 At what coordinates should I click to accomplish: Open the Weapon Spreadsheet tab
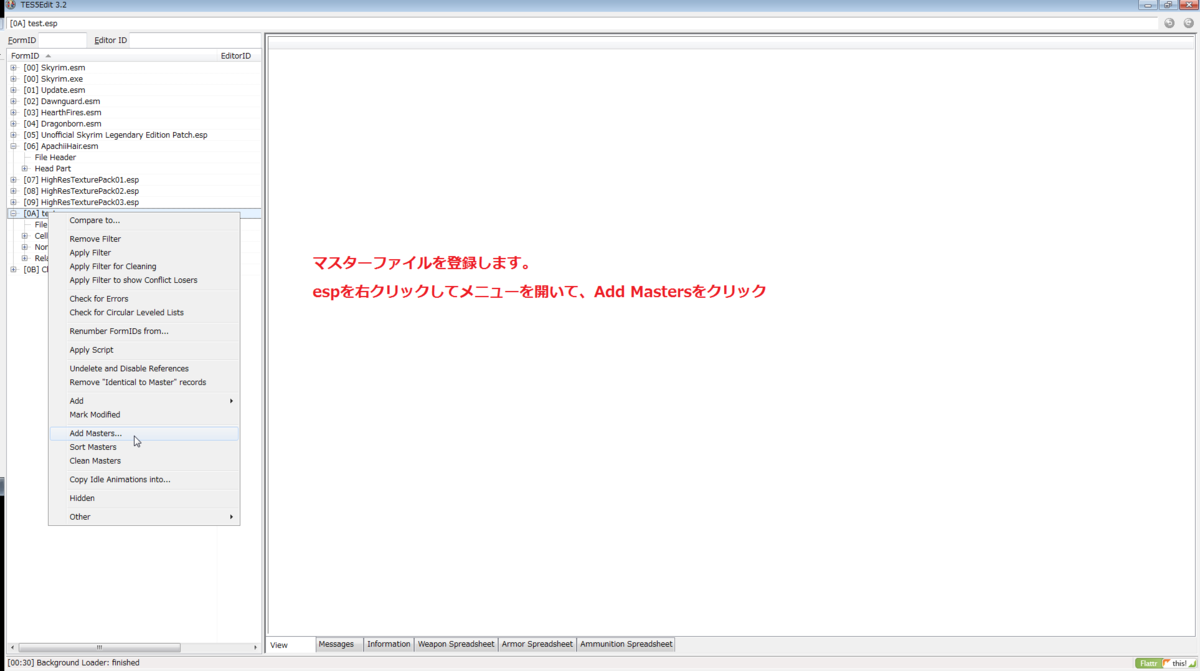(x=456, y=644)
